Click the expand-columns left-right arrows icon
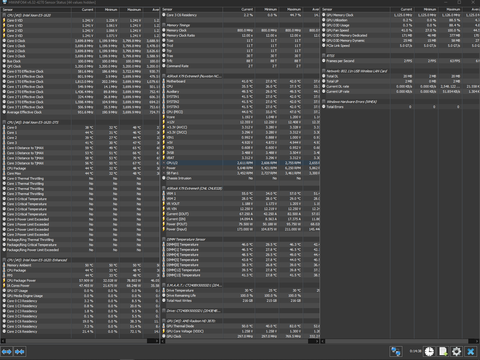Image resolution: width=480 pixels, height=360 pixels. coord(7,351)
